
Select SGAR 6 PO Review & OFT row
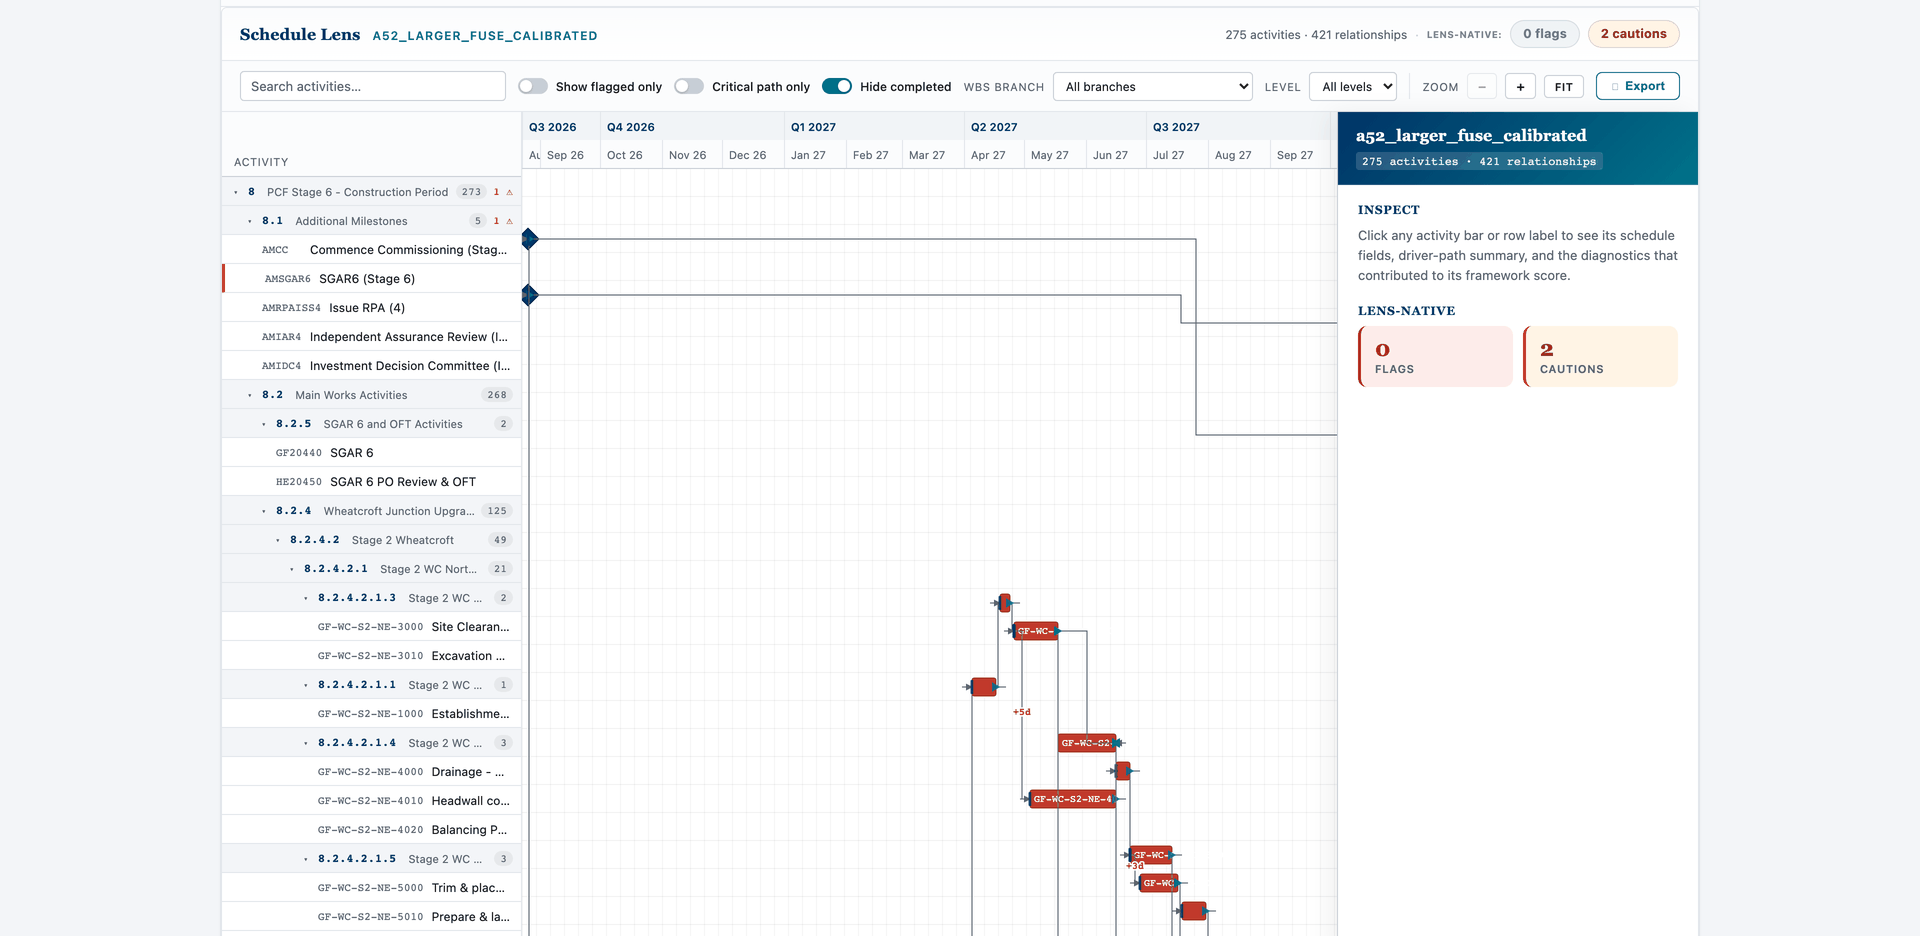(371, 482)
